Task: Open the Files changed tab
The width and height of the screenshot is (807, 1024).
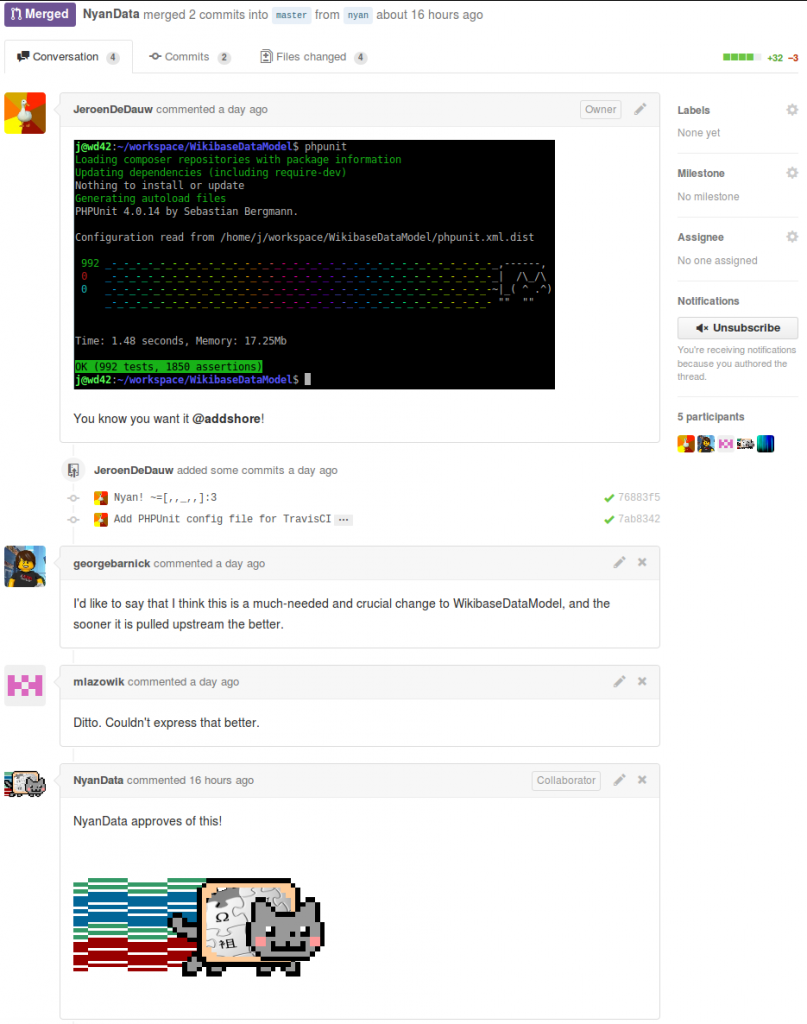Action: (x=313, y=57)
